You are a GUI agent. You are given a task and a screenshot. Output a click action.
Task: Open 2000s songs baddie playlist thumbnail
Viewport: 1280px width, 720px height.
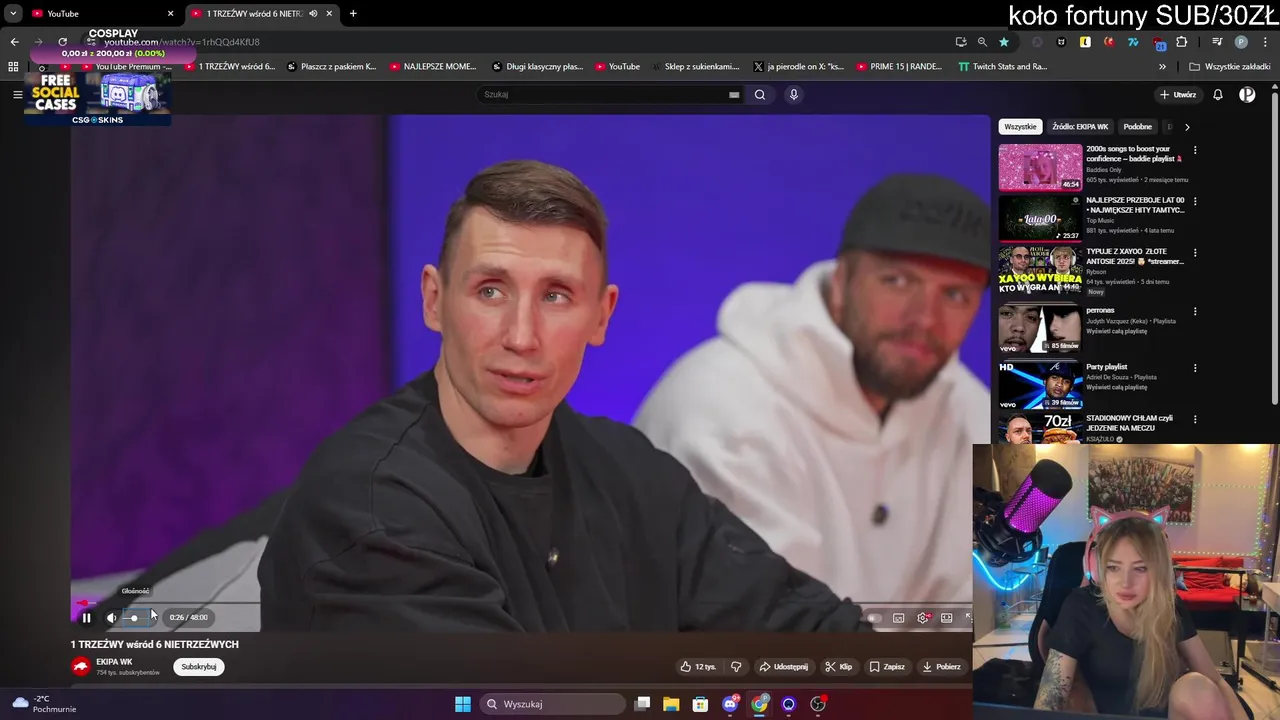tap(1040, 167)
